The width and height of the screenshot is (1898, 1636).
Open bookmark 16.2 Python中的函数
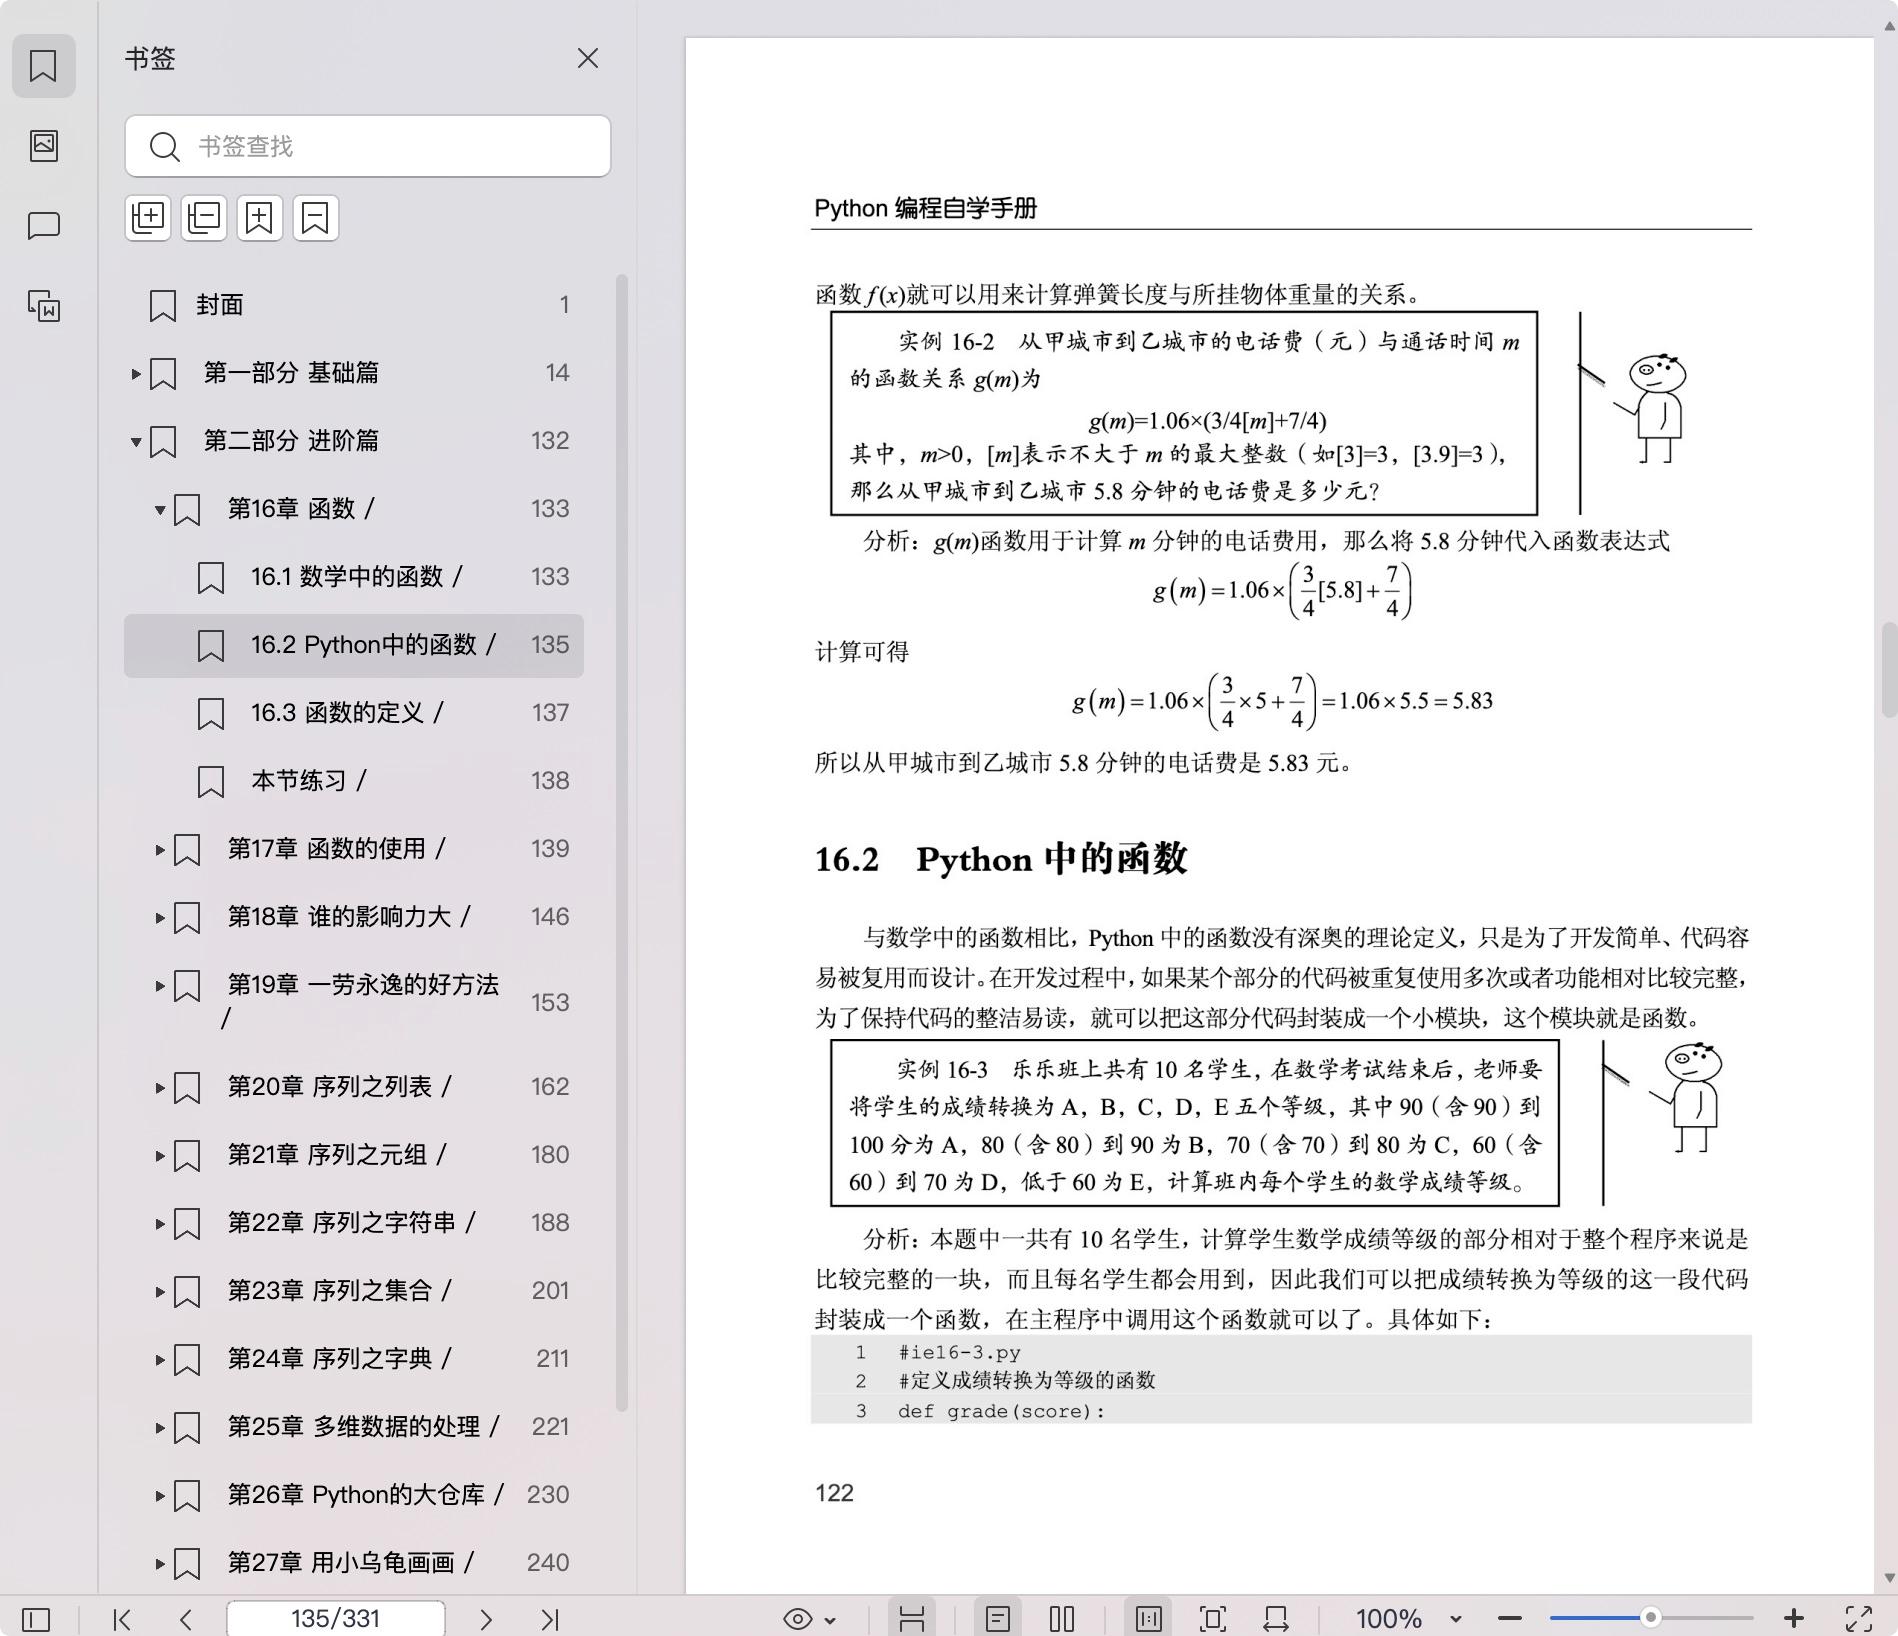pos(354,645)
